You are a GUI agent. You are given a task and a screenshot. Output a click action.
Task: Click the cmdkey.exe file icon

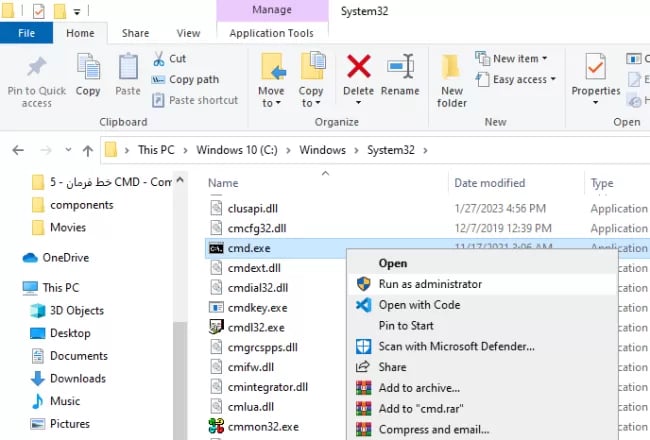[x=216, y=307]
